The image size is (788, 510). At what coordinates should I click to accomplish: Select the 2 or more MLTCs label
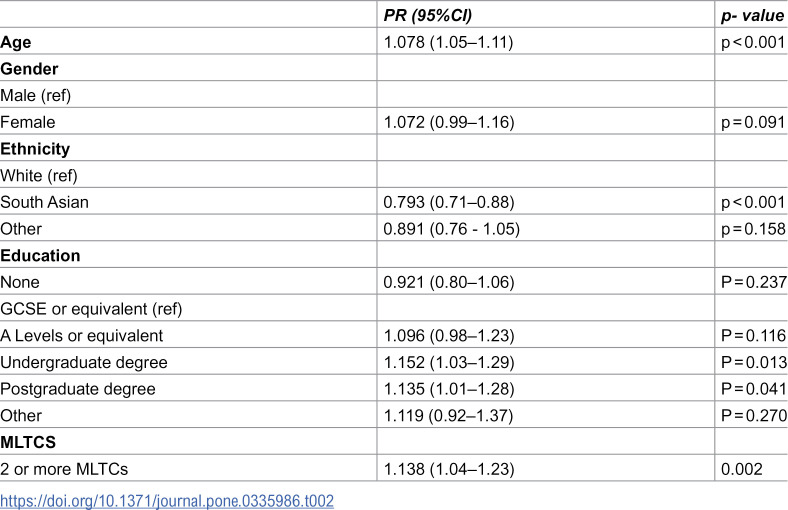tap(64, 469)
